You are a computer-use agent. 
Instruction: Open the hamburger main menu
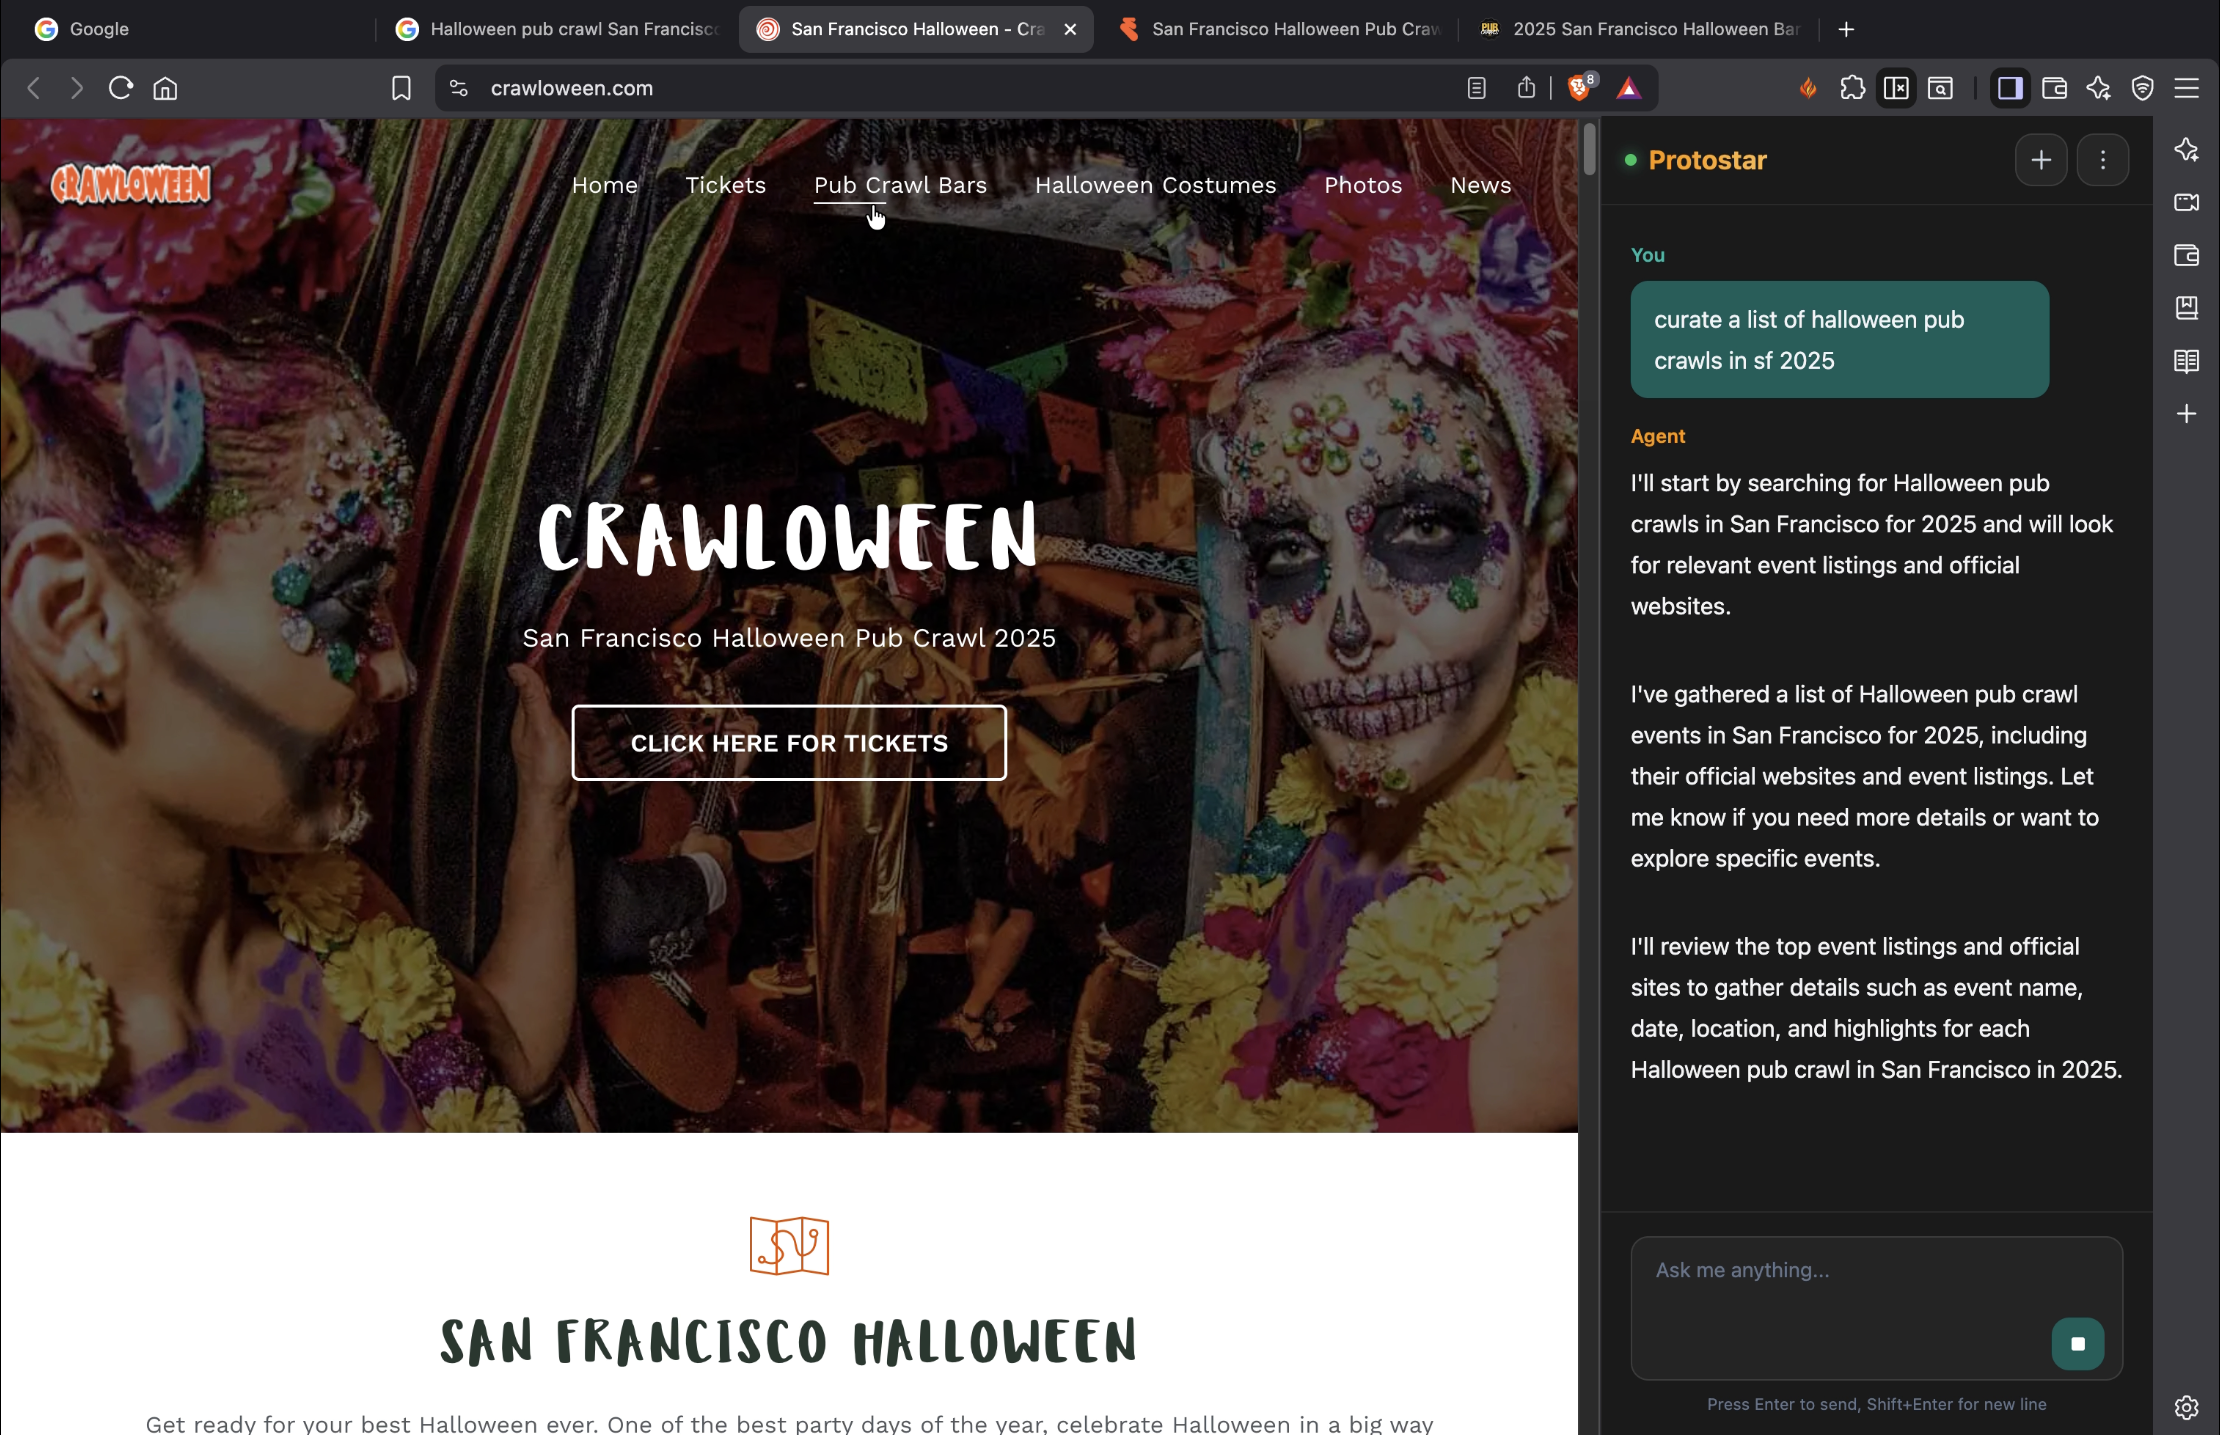click(2186, 89)
